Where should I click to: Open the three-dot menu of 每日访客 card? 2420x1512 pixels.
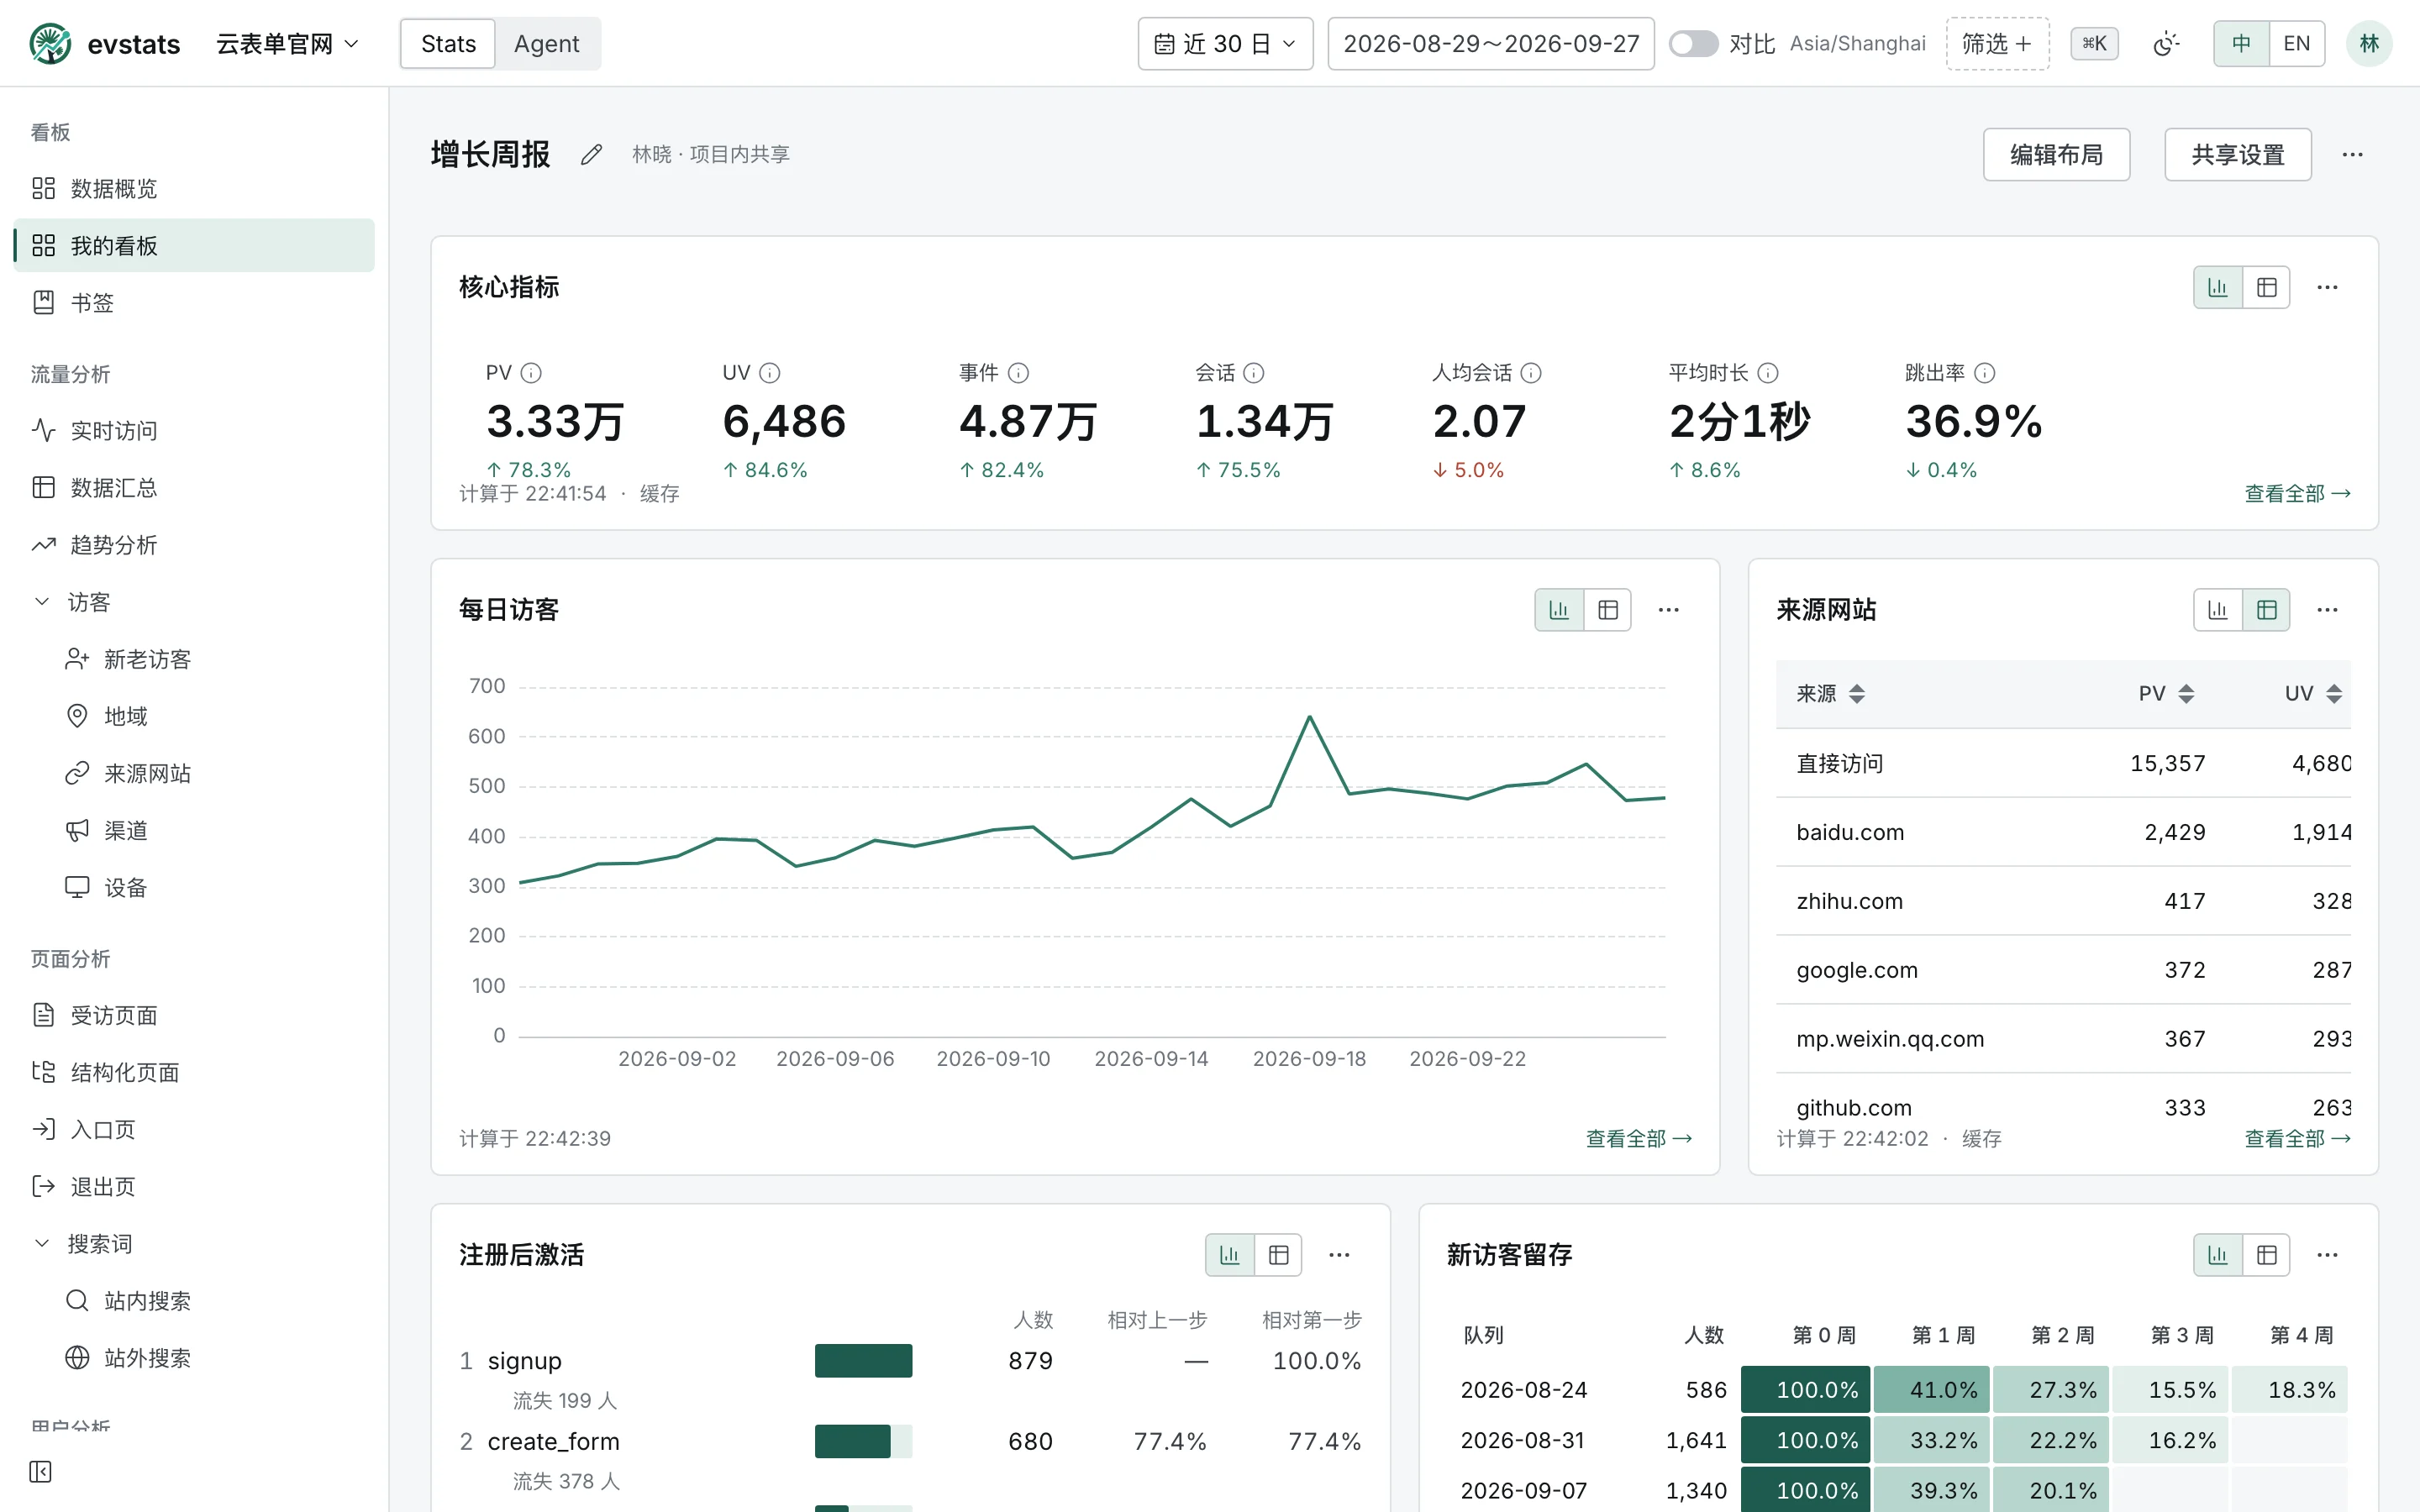click(x=1668, y=609)
